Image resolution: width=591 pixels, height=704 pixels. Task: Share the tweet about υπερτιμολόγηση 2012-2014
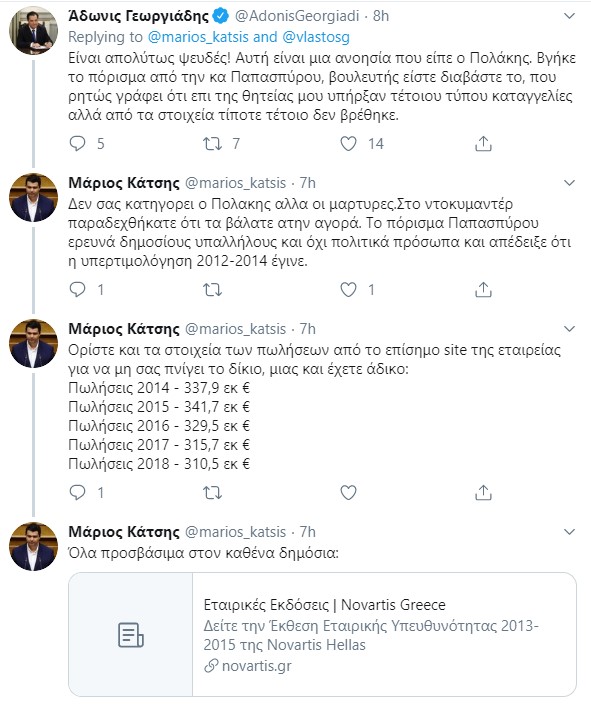[x=483, y=290]
